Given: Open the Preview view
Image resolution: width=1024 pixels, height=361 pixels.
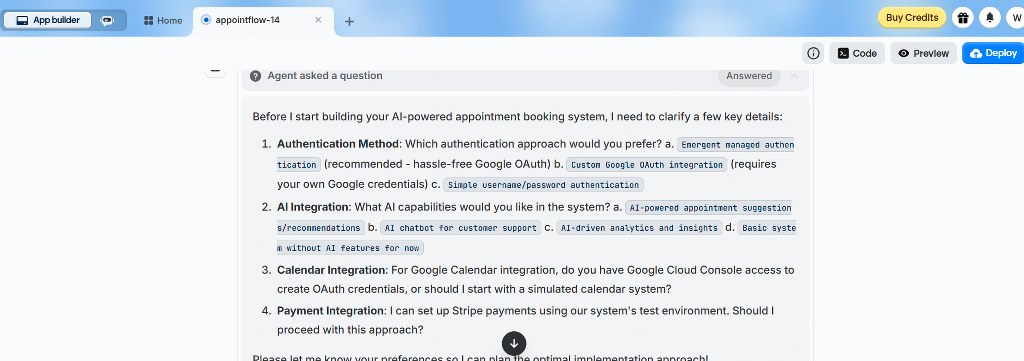Looking at the screenshot, I should click(x=923, y=54).
